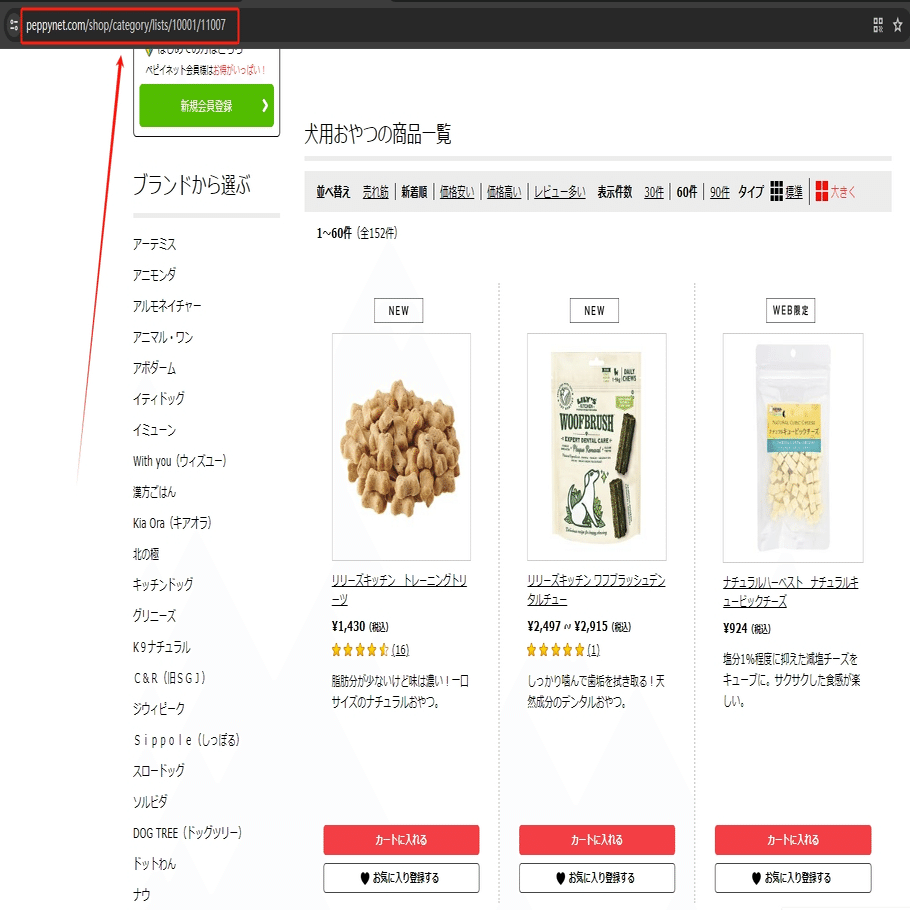Open brand ソルビダ
Viewport: 910px width, 910px height.
point(150,802)
